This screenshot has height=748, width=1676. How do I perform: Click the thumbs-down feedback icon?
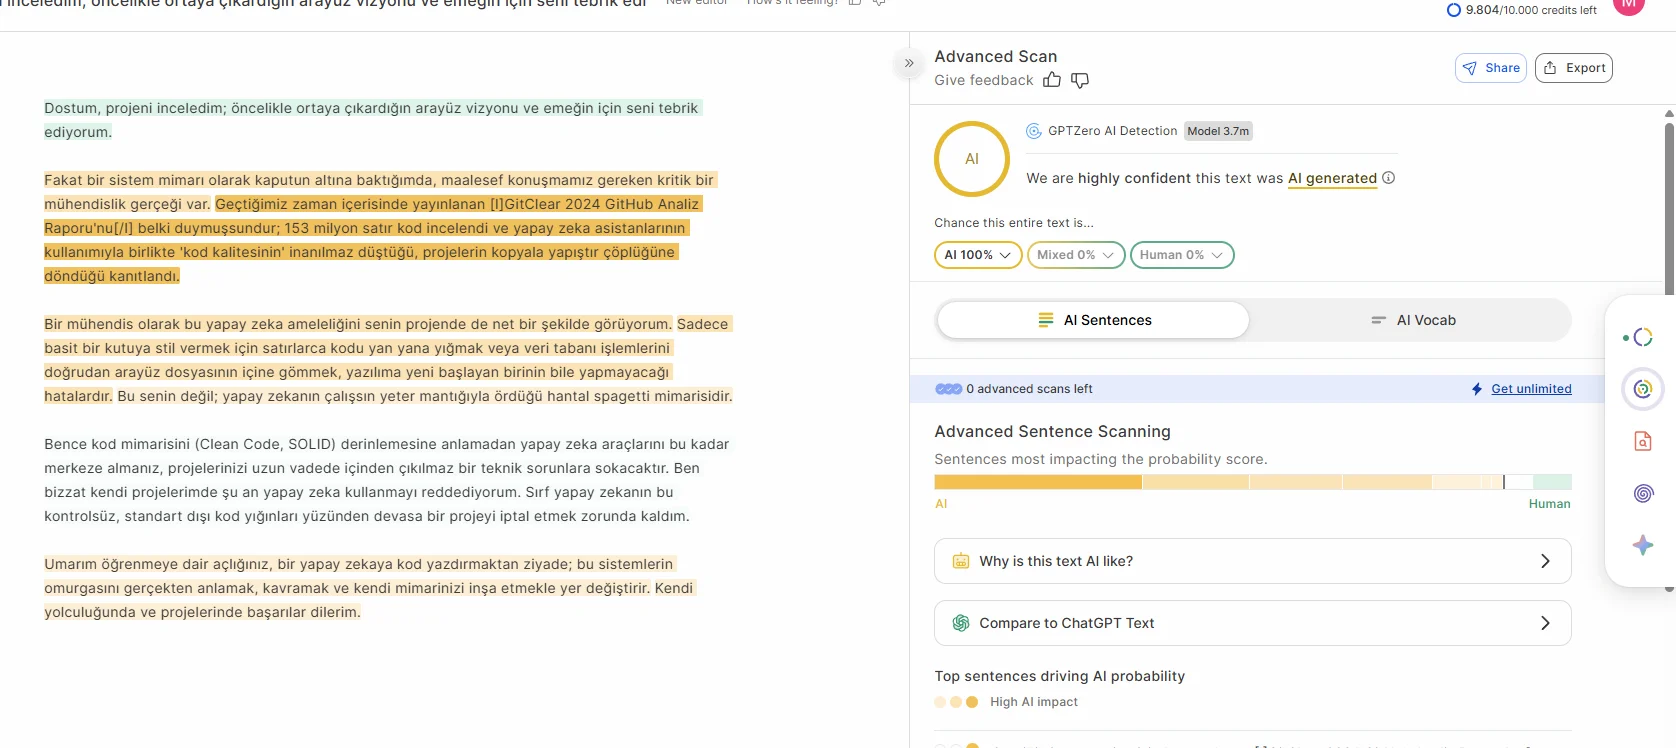[x=1080, y=80]
